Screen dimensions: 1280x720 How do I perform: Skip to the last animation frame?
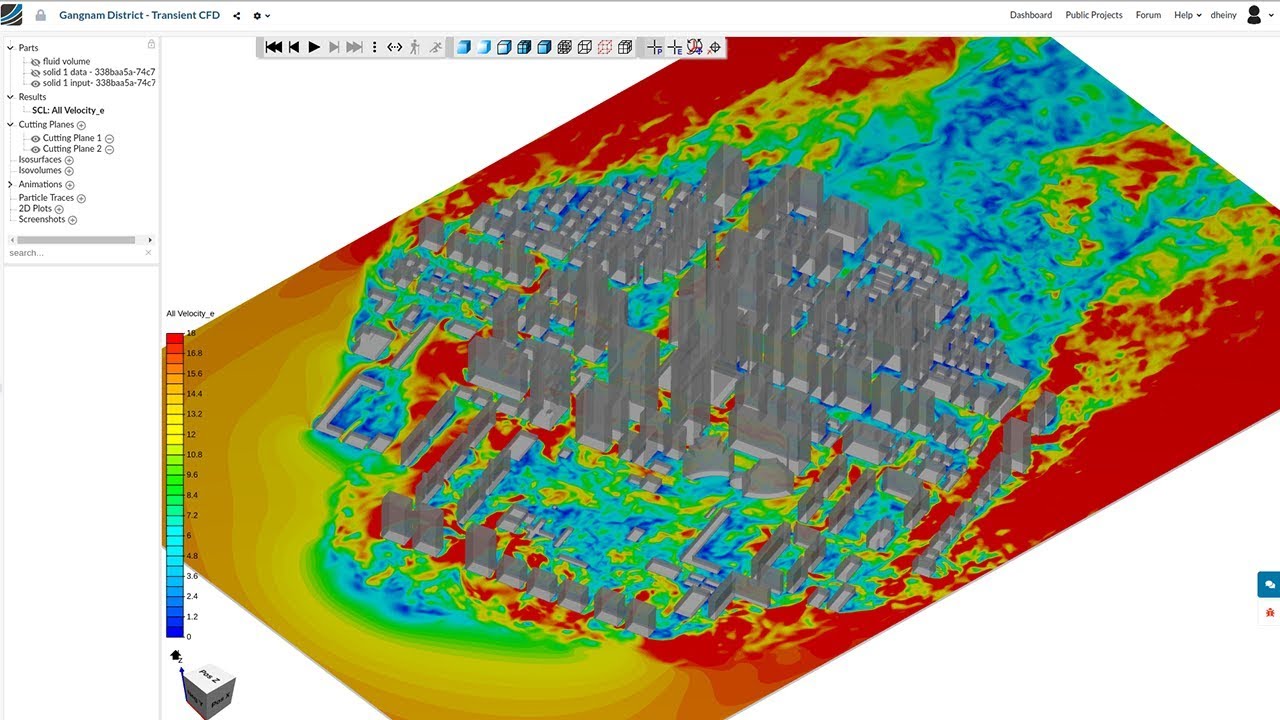(x=355, y=47)
